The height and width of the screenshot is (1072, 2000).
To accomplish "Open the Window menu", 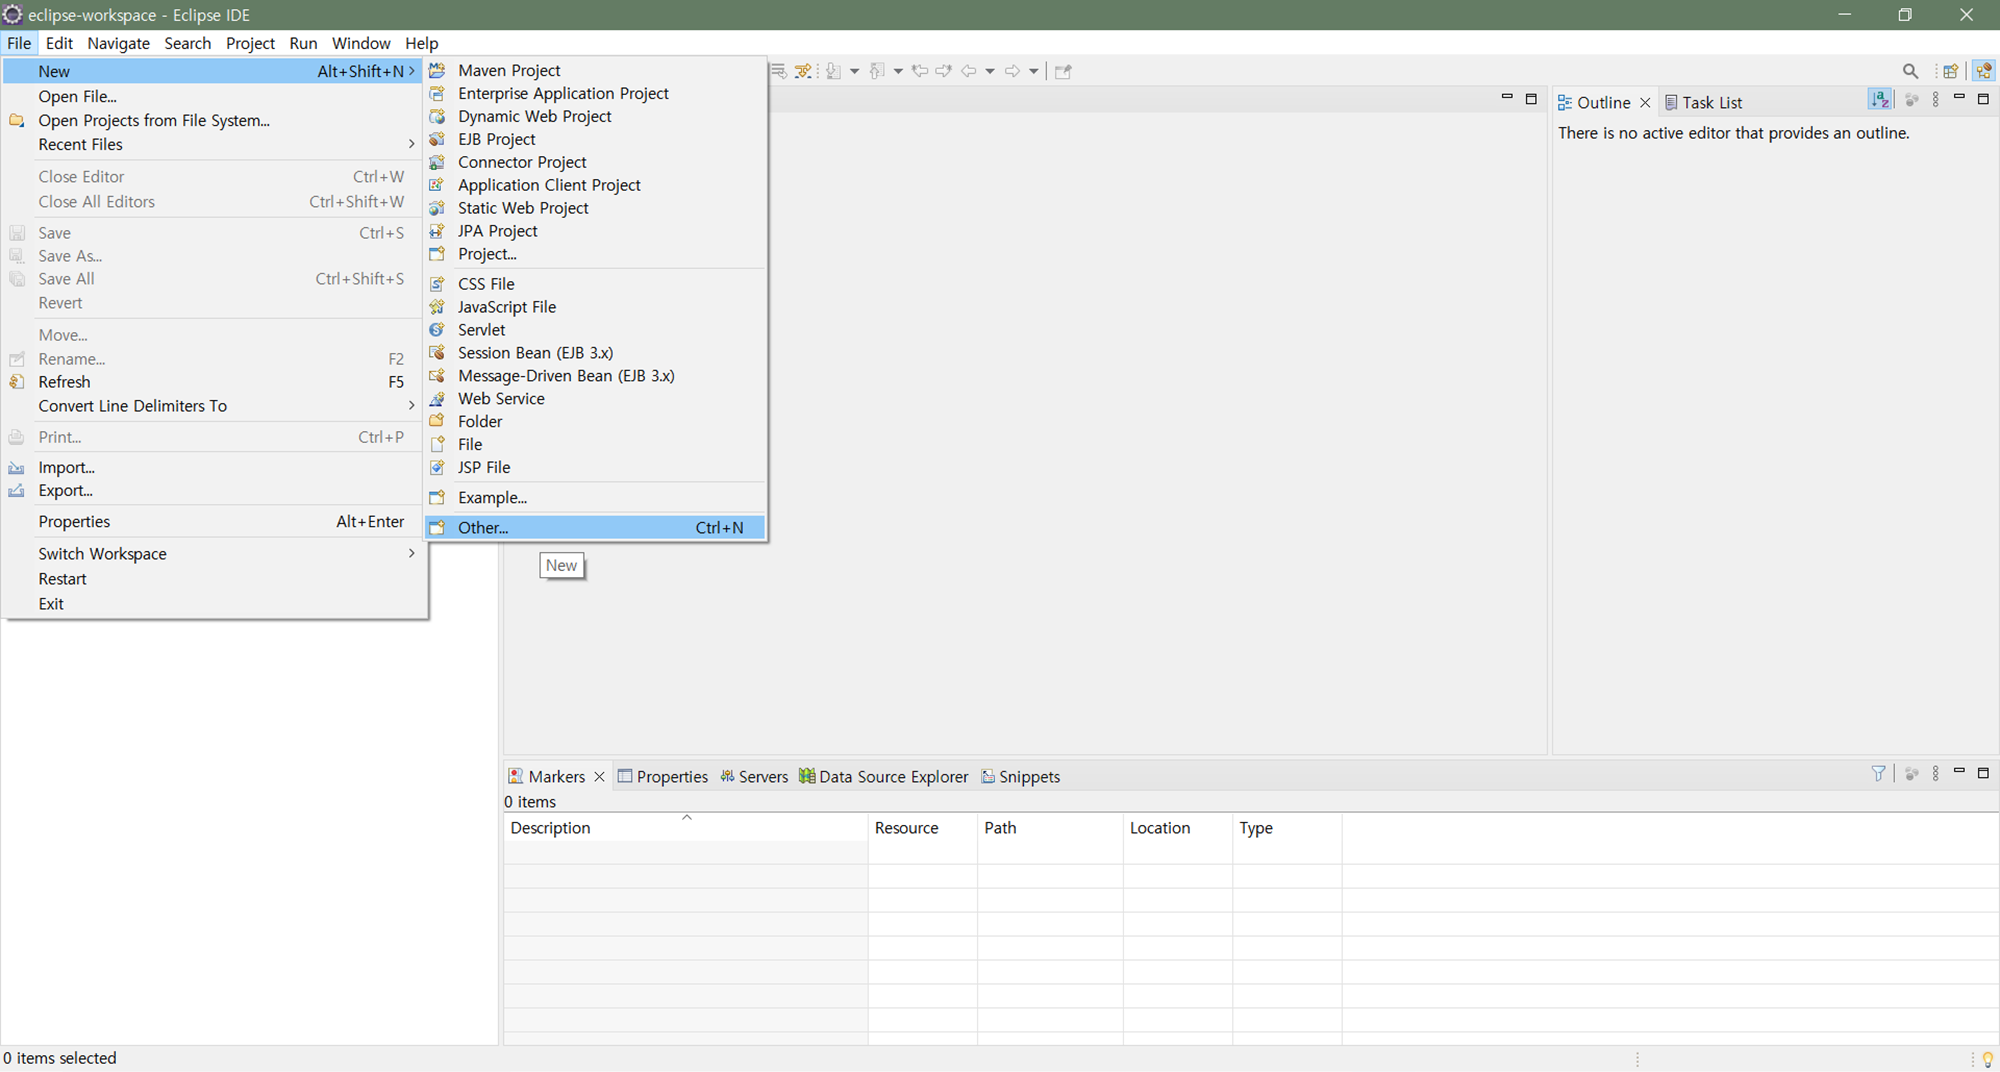I will click(361, 43).
